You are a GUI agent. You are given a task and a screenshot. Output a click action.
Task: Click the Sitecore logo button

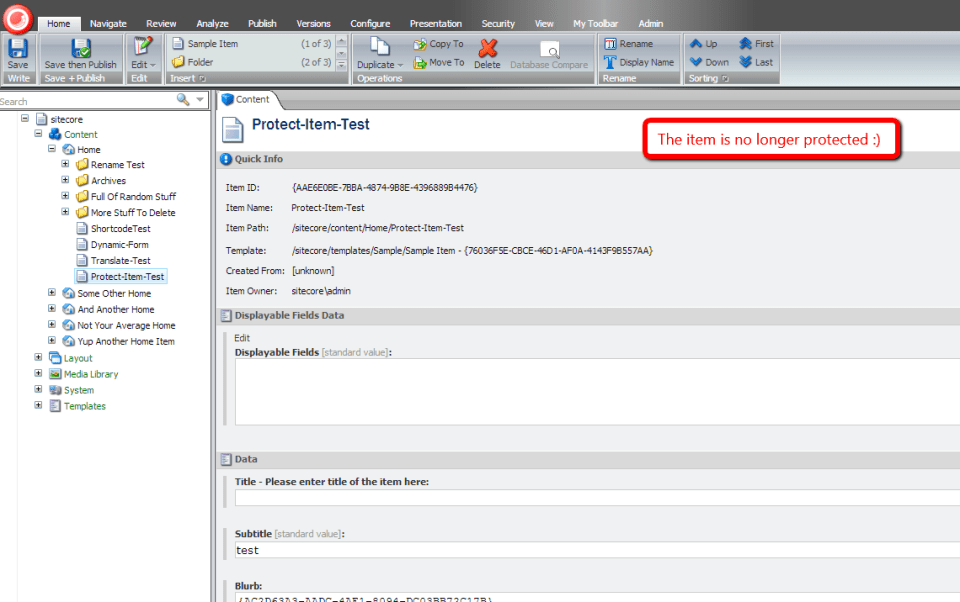point(18,18)
